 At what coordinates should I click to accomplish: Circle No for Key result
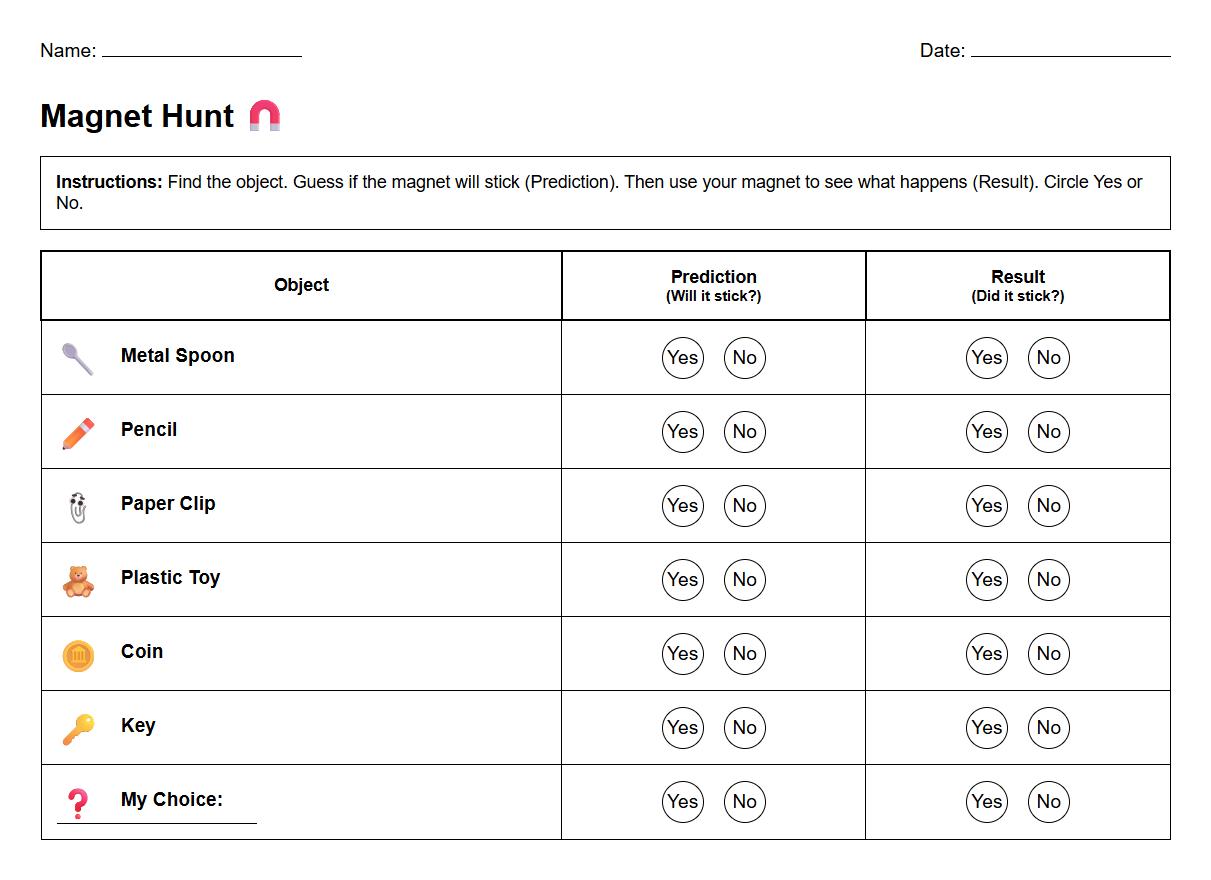point(1049,728)
